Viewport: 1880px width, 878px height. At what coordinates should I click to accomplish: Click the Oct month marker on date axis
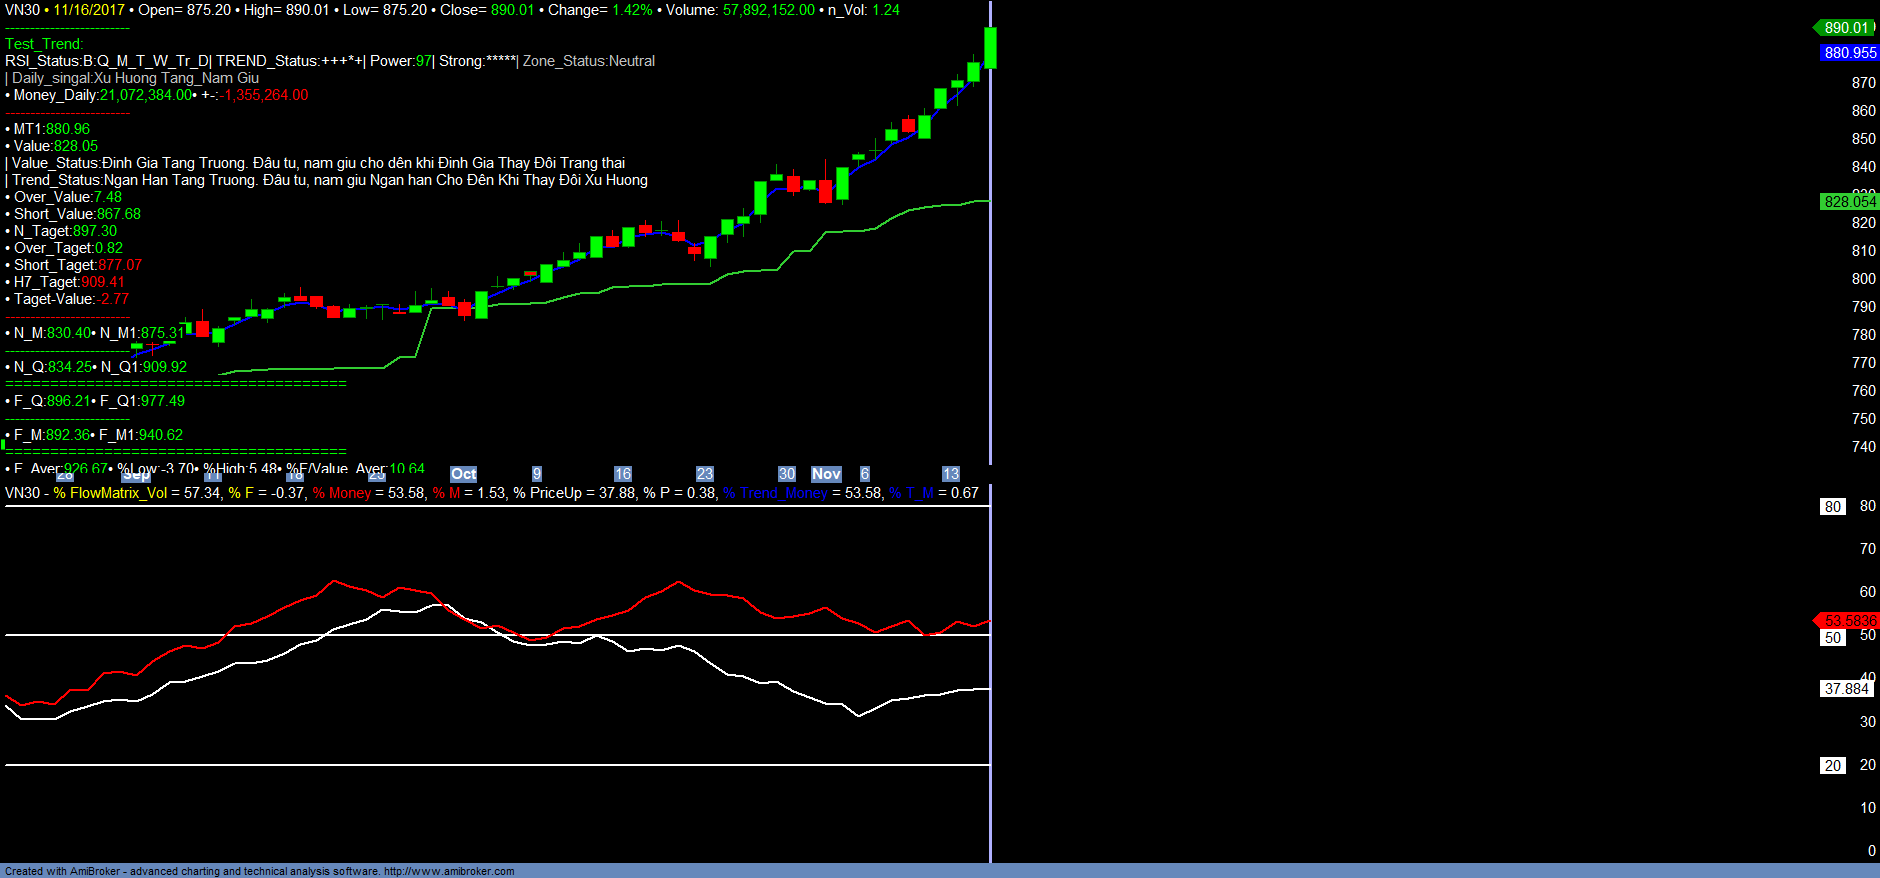click(x=463, y=474)
